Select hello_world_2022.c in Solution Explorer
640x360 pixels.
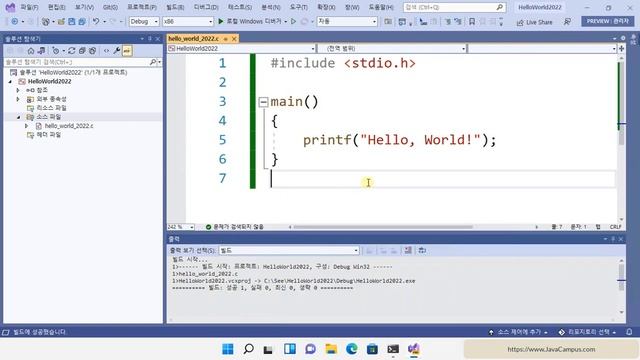pos(69,126)
